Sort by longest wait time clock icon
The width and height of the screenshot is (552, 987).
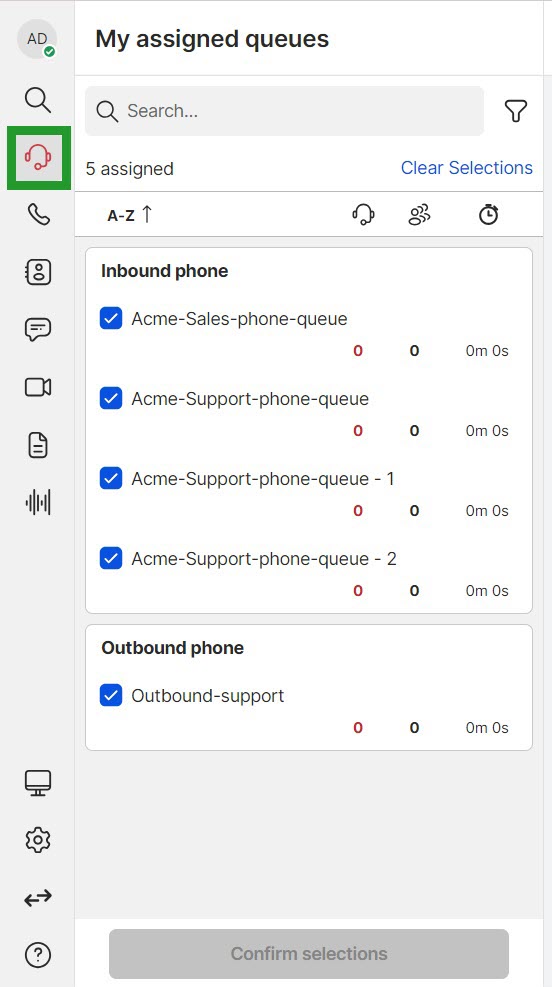[488, 215]
